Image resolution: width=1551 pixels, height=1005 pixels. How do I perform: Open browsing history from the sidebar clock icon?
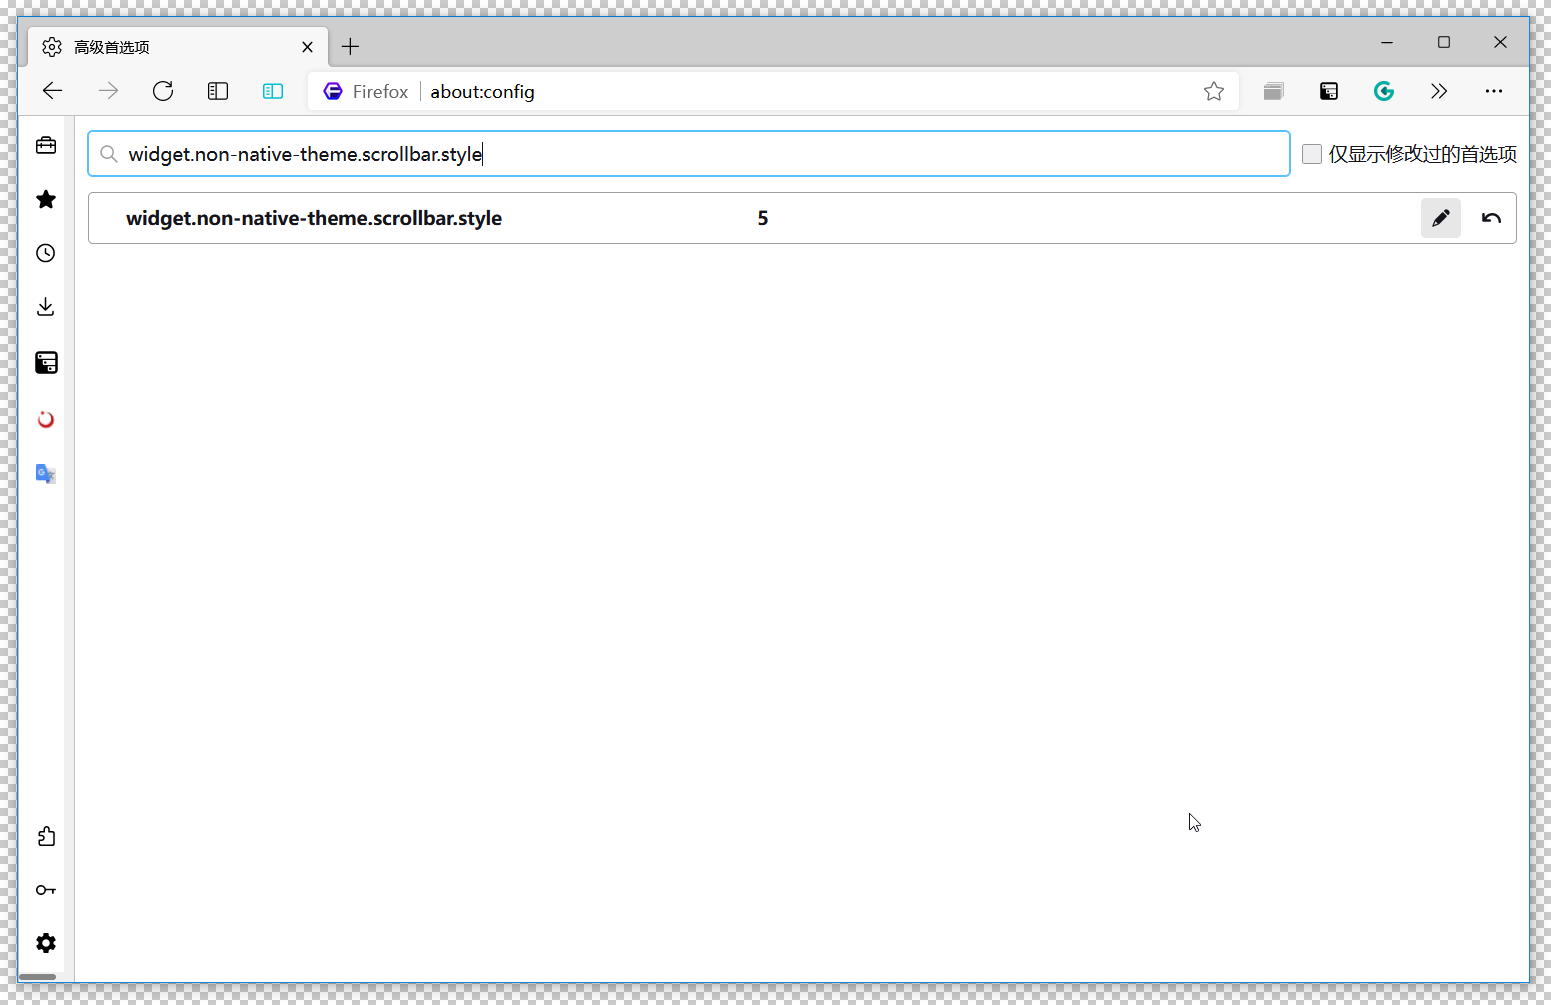(45, 253)
